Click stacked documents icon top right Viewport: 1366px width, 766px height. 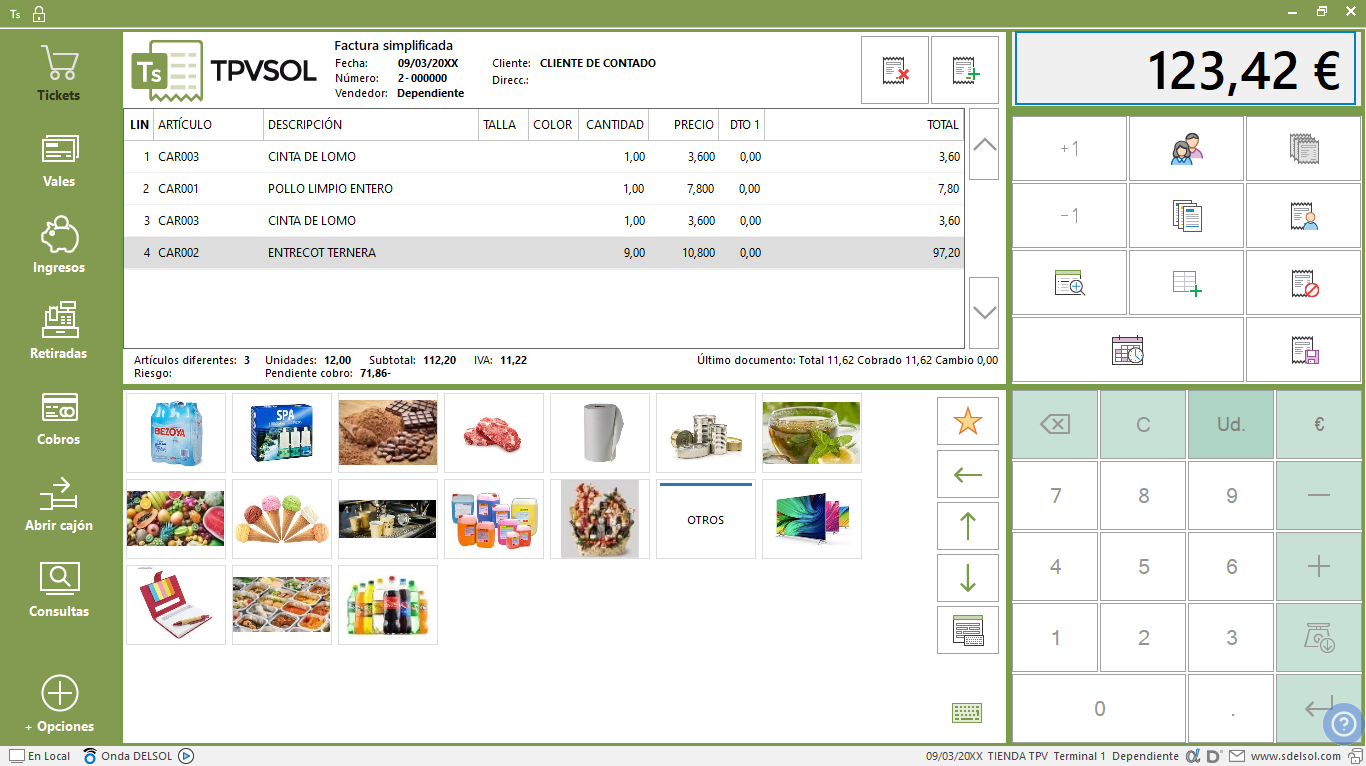(1304, 149)
